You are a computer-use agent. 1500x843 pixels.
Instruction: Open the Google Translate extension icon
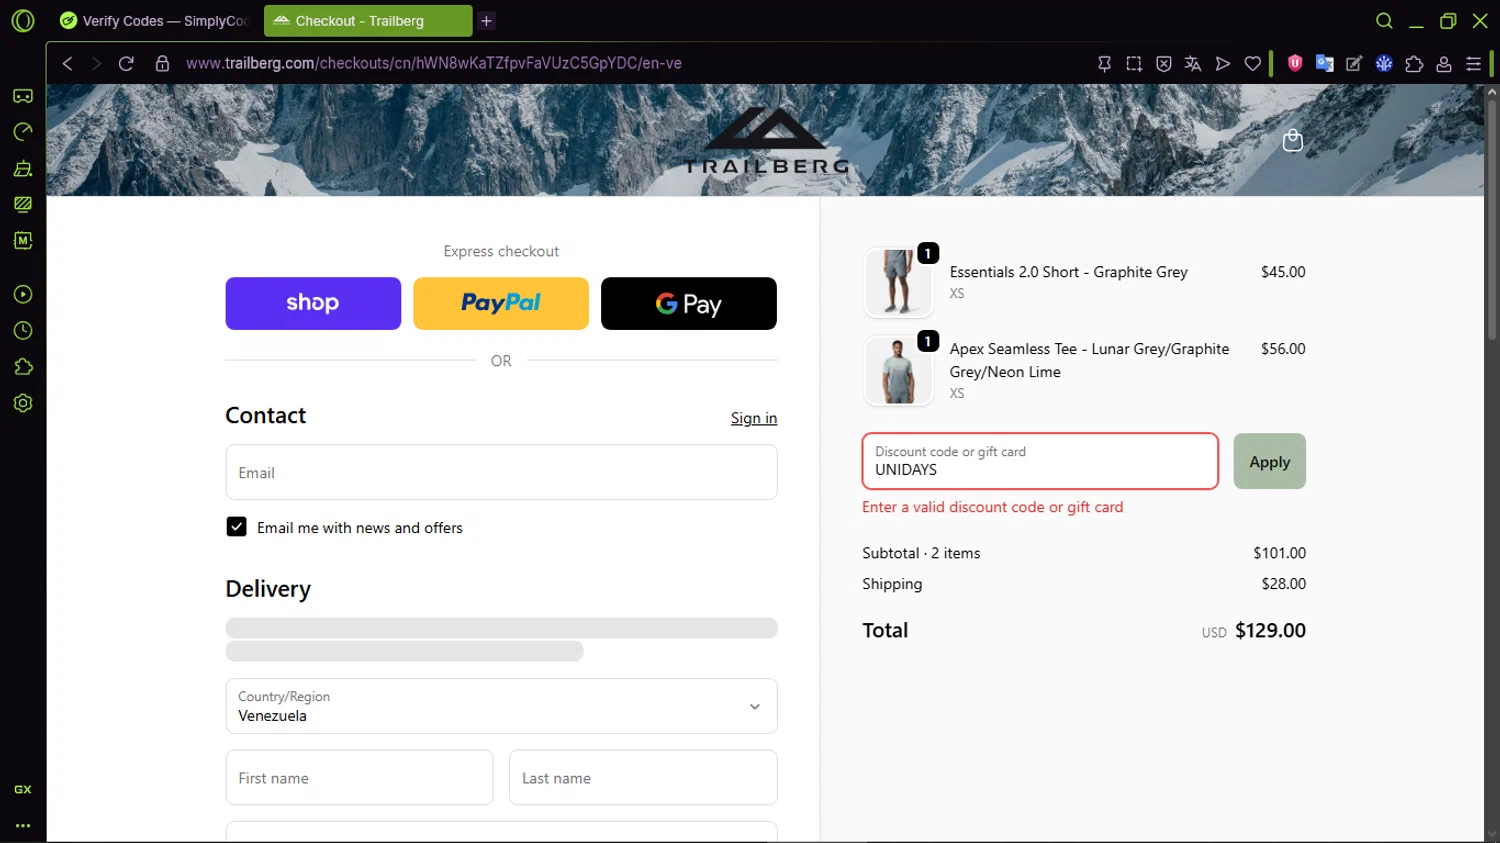1325,63
